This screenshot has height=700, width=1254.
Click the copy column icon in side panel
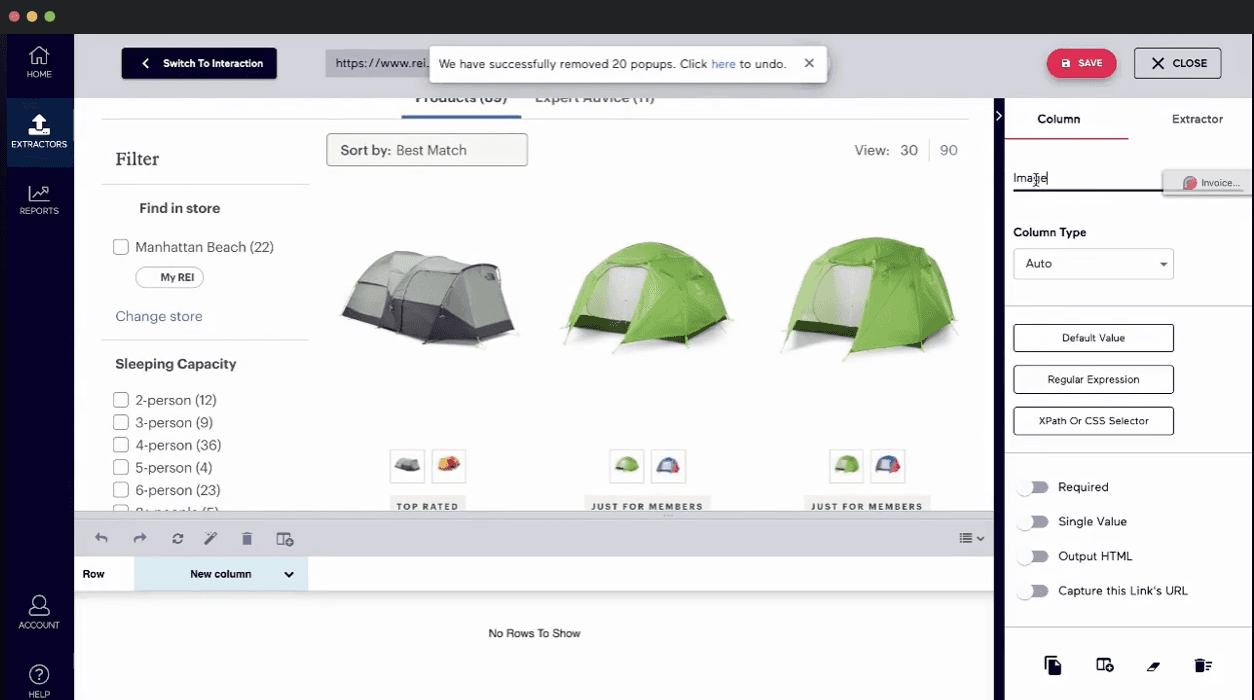point(1053,665)
